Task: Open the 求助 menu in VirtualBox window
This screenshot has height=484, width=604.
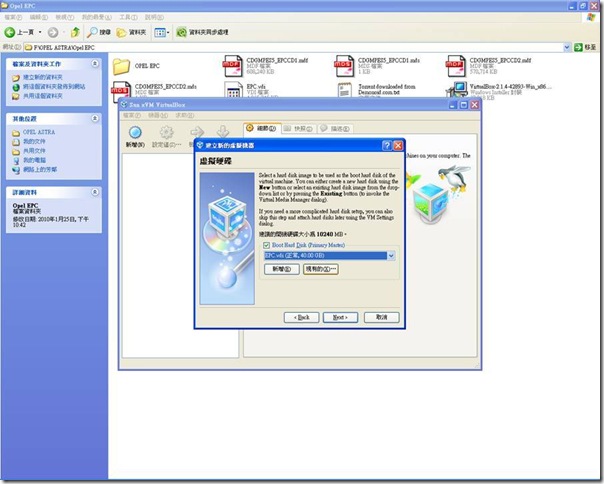Action: 185,115
